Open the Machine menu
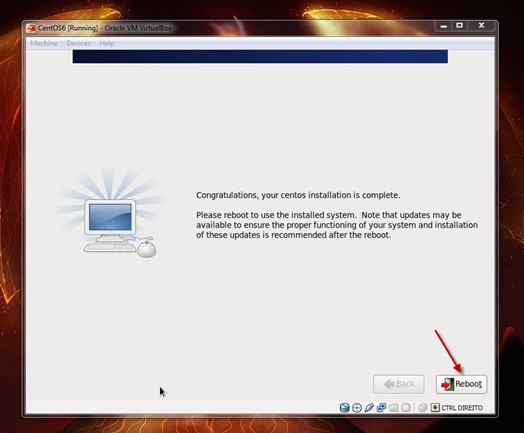Screen dimensions: 524x433 [x=44, y=43]
